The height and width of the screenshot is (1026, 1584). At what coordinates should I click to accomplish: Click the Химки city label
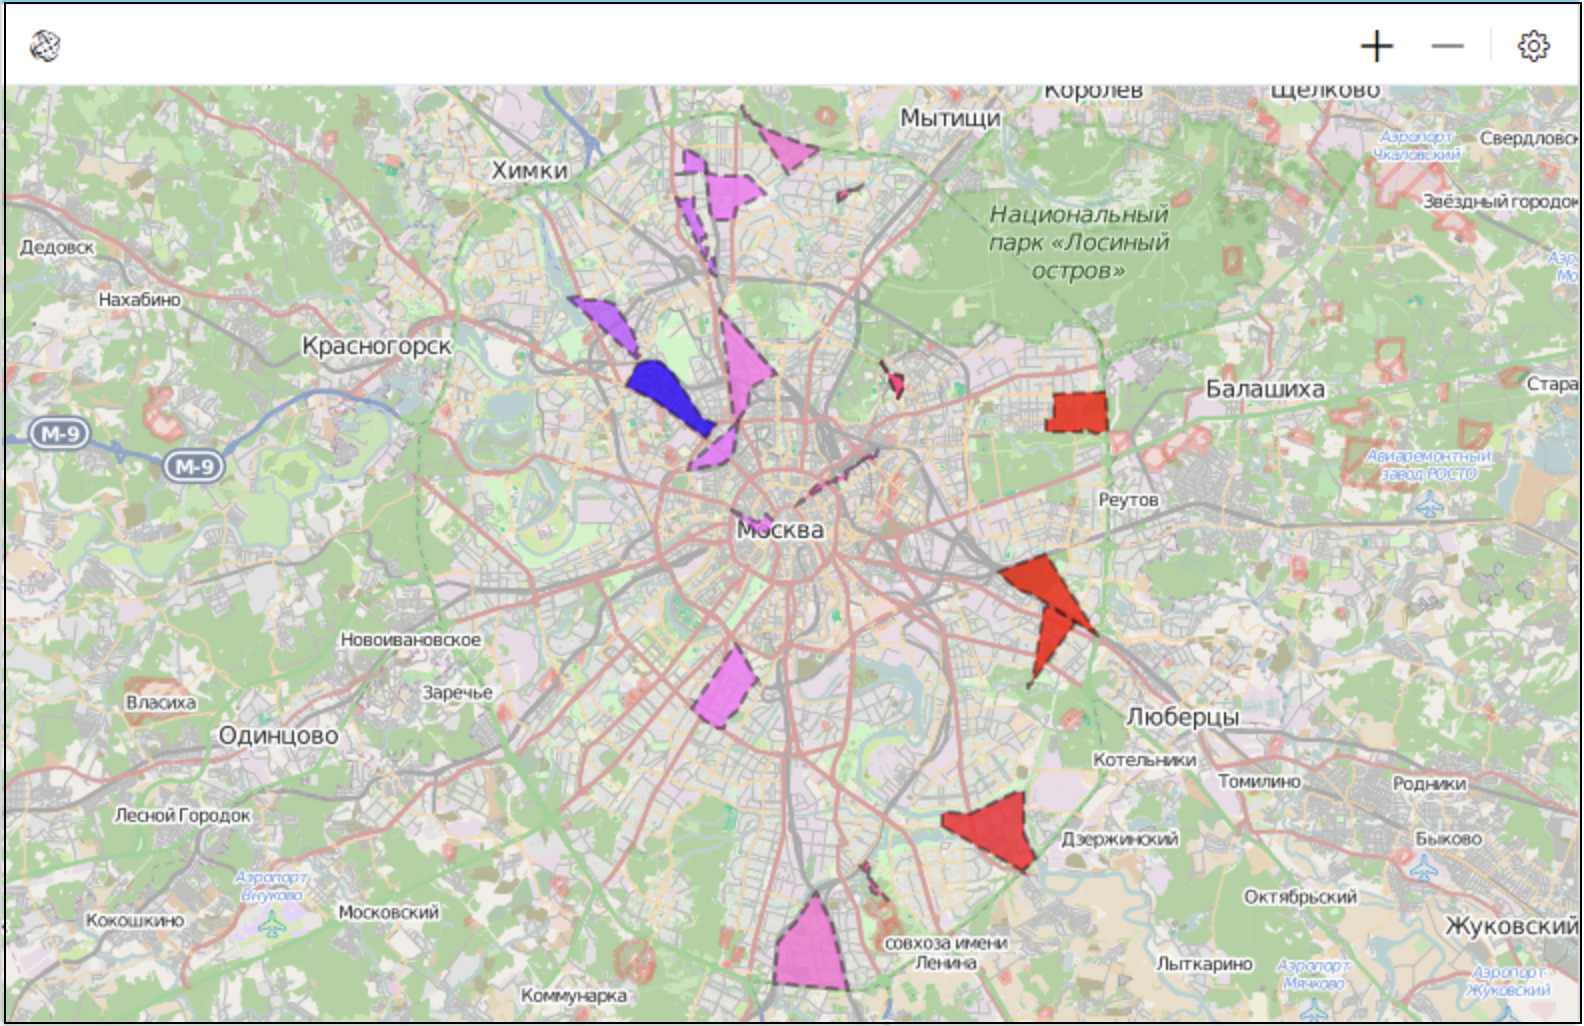pos(529,170)
